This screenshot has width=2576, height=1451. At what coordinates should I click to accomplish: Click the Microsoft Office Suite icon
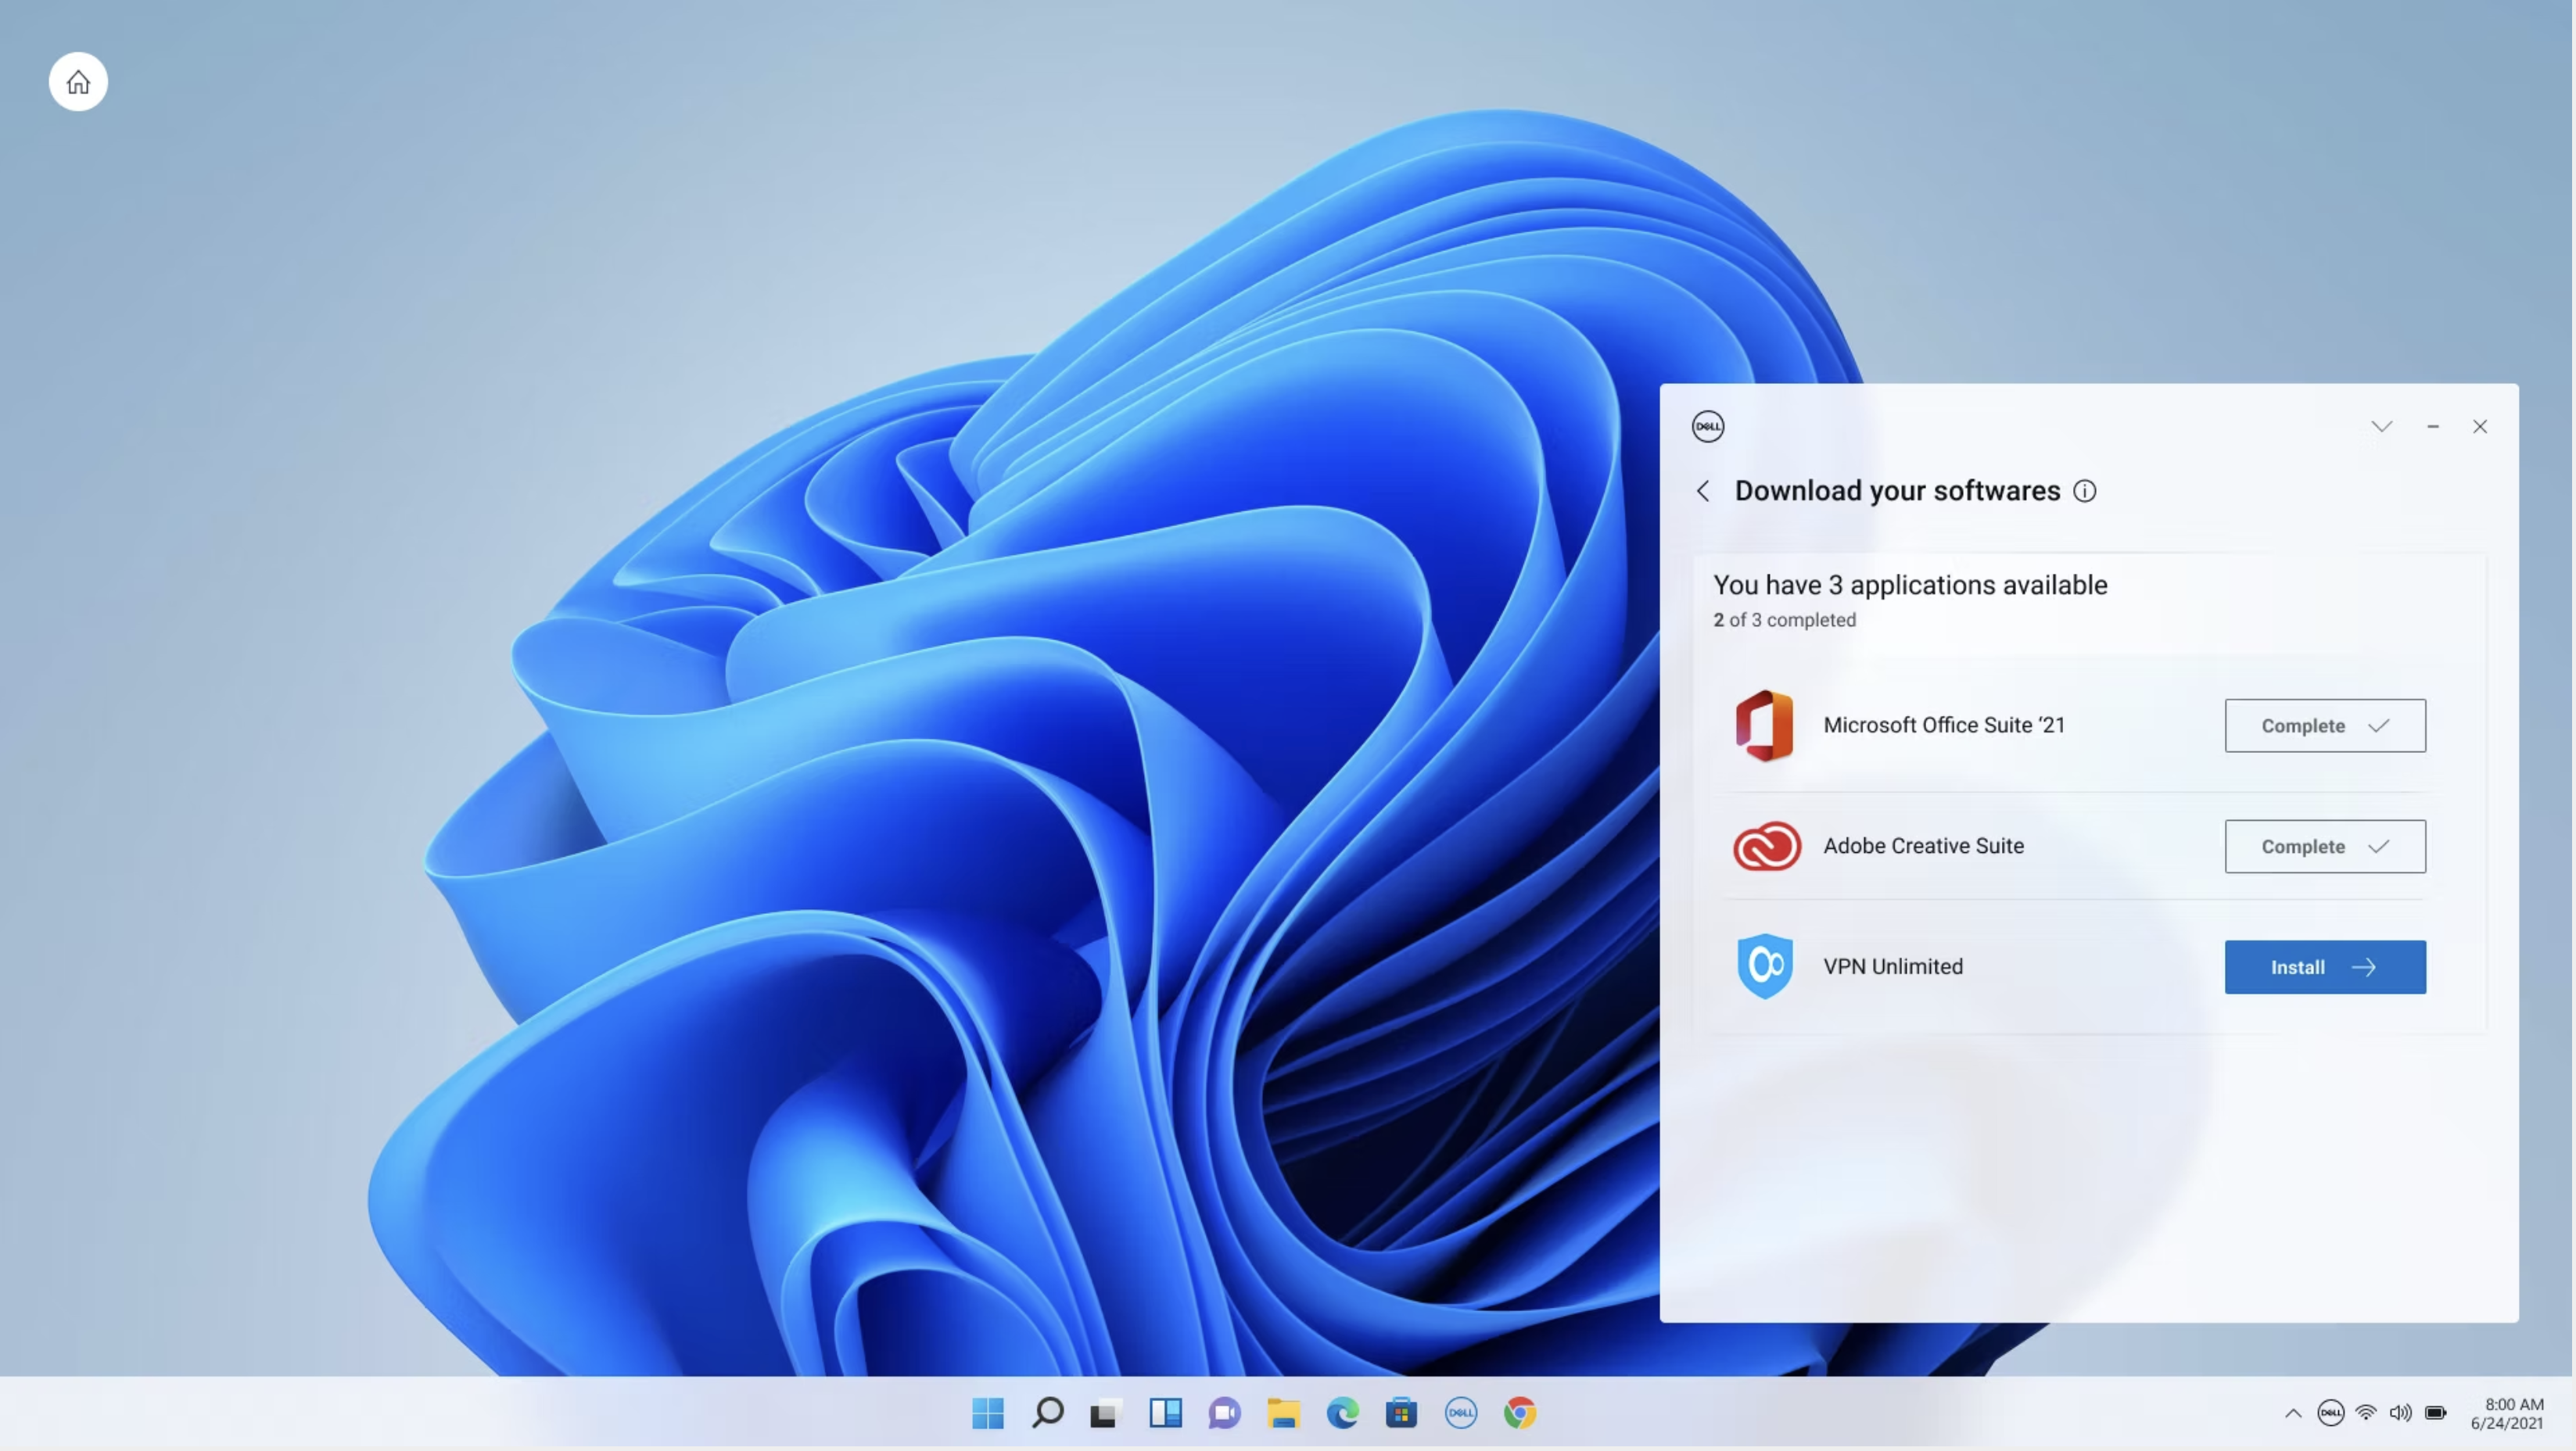pyautogui.click(x=1764, y=725)
